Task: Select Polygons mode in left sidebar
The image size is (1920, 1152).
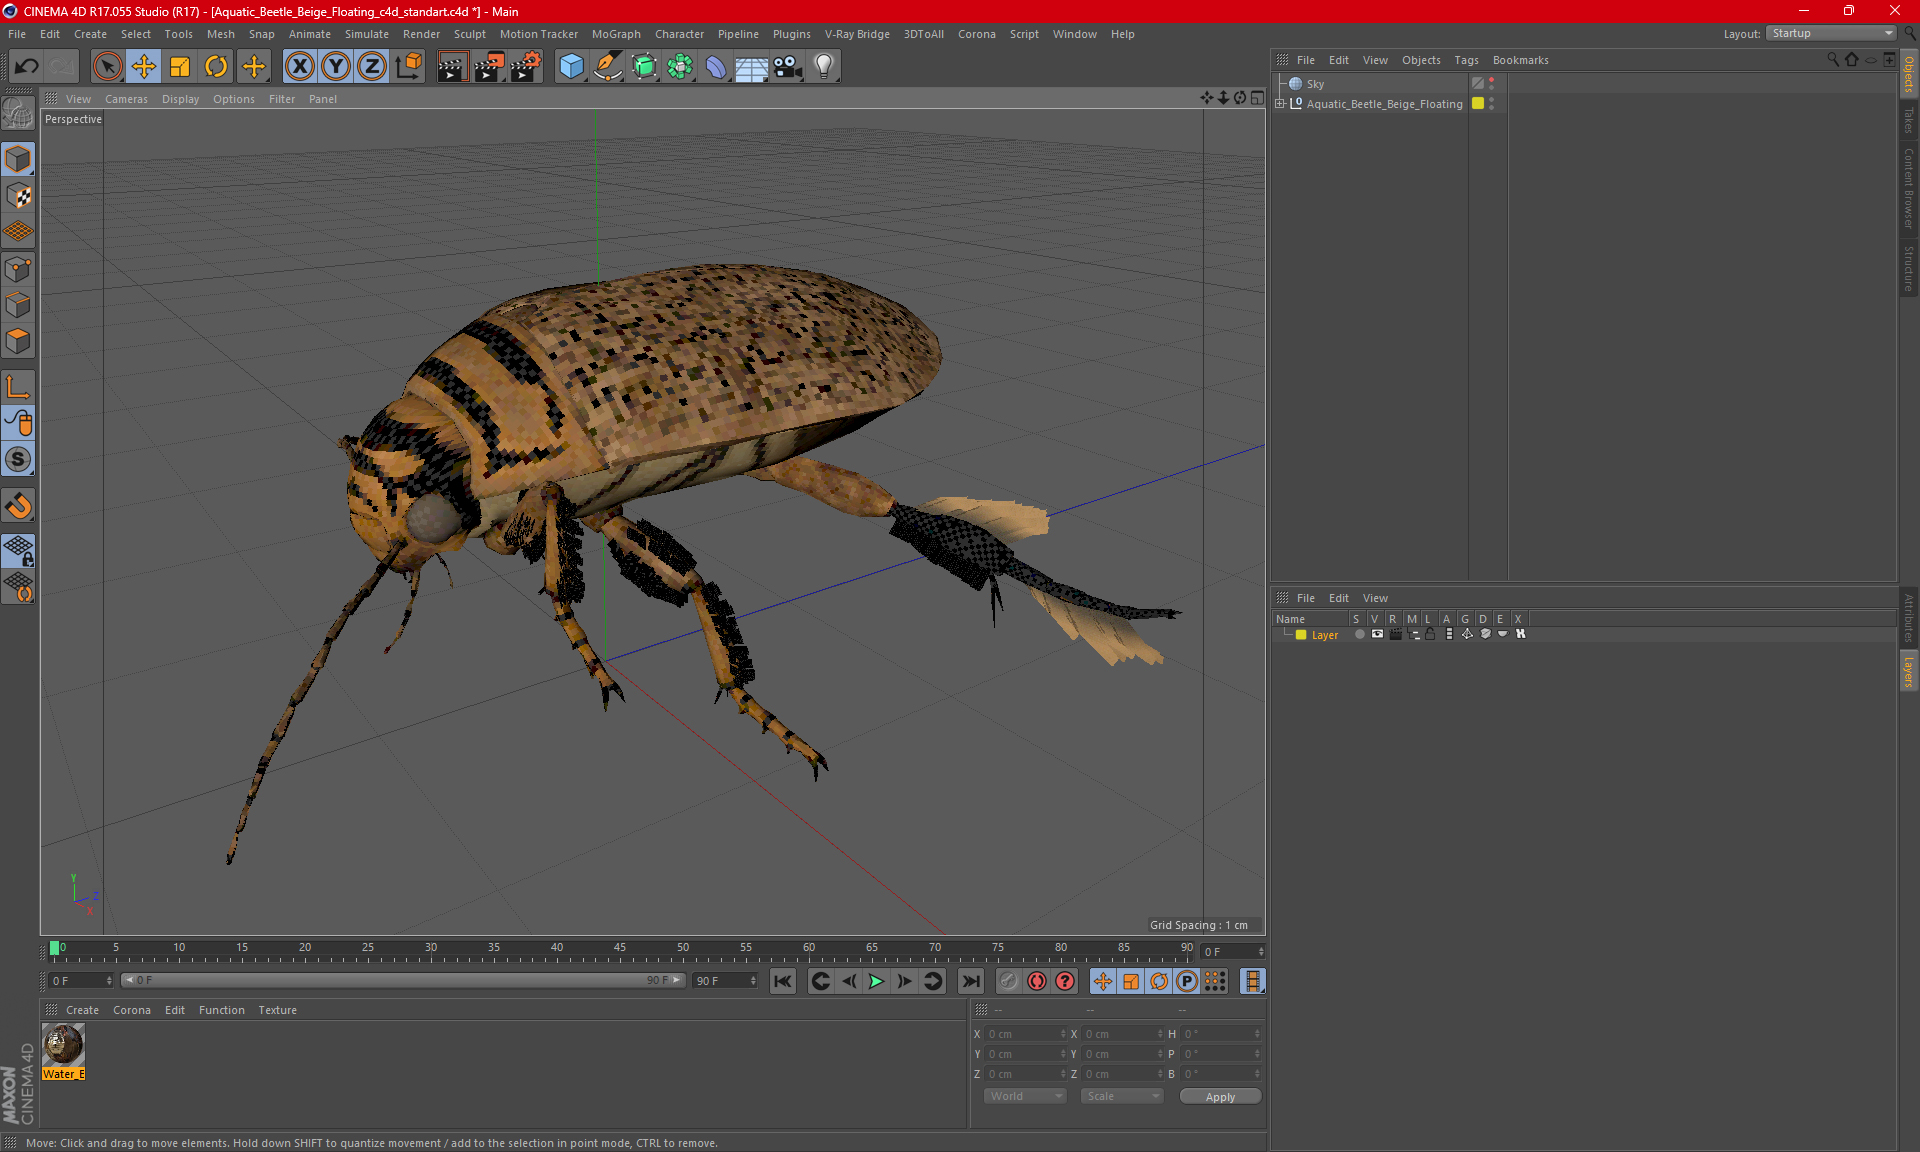Action: tap(18, 341)
